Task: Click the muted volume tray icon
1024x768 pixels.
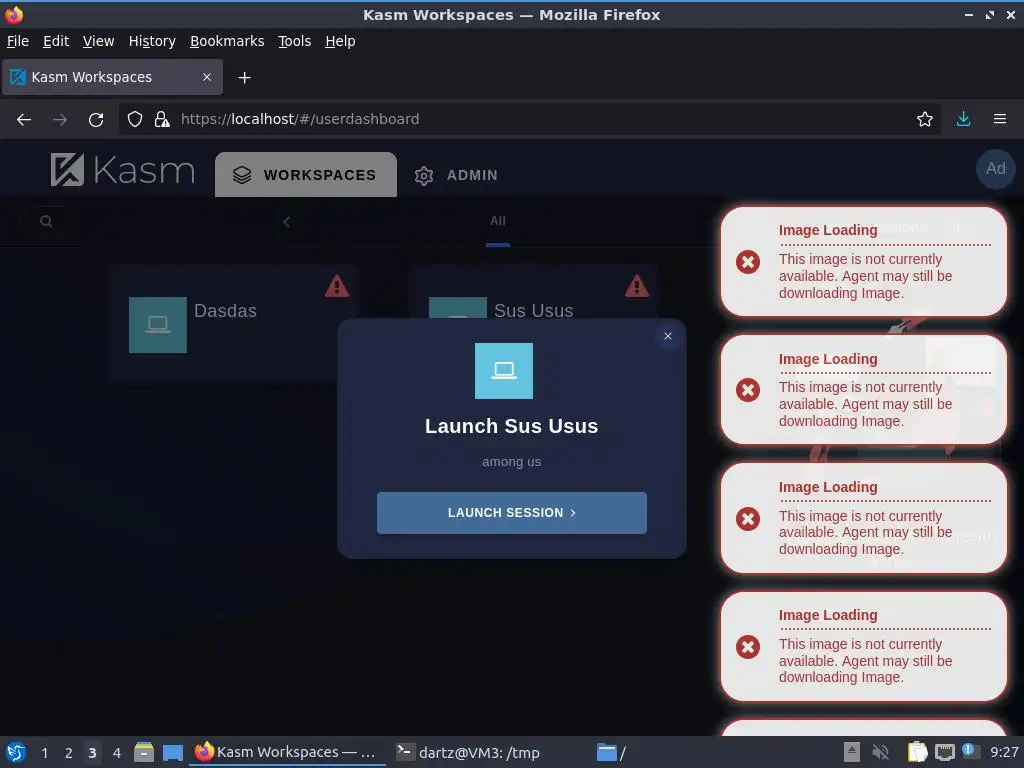Action: coord(880,752)
